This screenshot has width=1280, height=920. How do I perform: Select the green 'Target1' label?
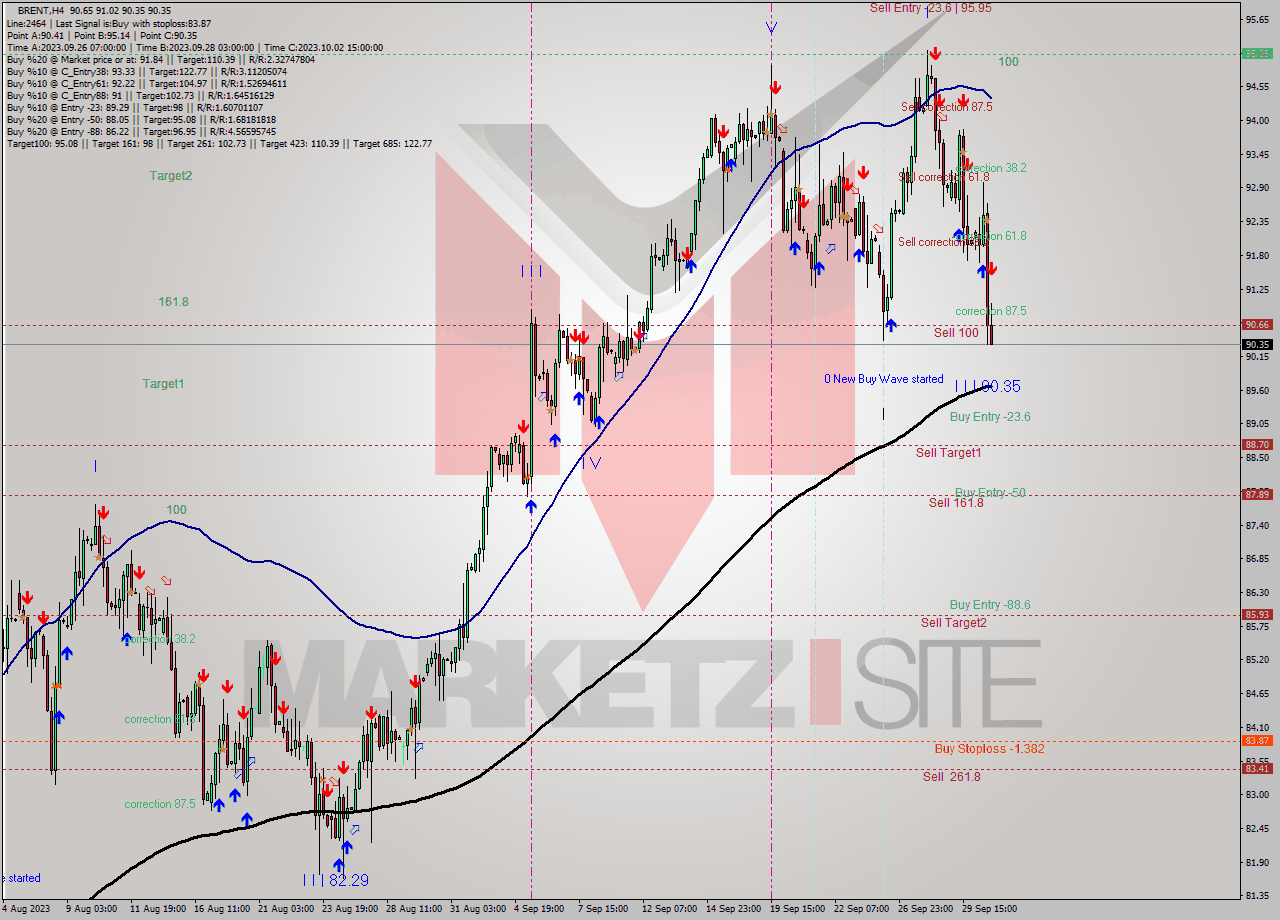[163, 383]
